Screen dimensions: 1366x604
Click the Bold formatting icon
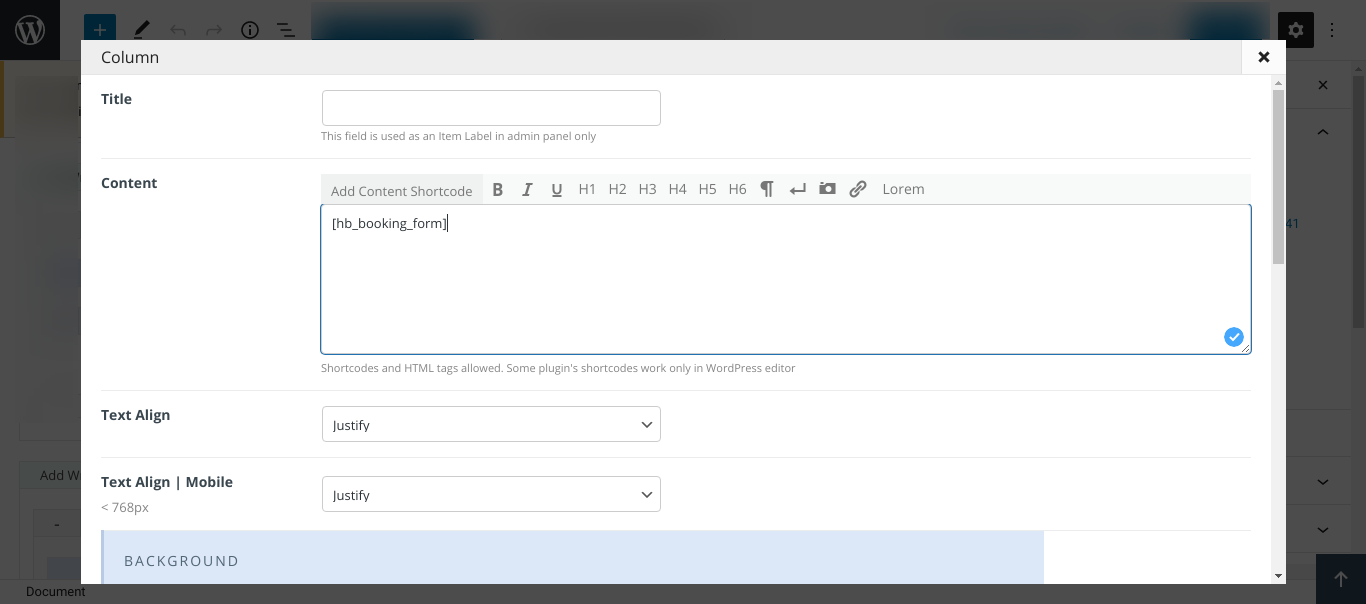[497, 189]
